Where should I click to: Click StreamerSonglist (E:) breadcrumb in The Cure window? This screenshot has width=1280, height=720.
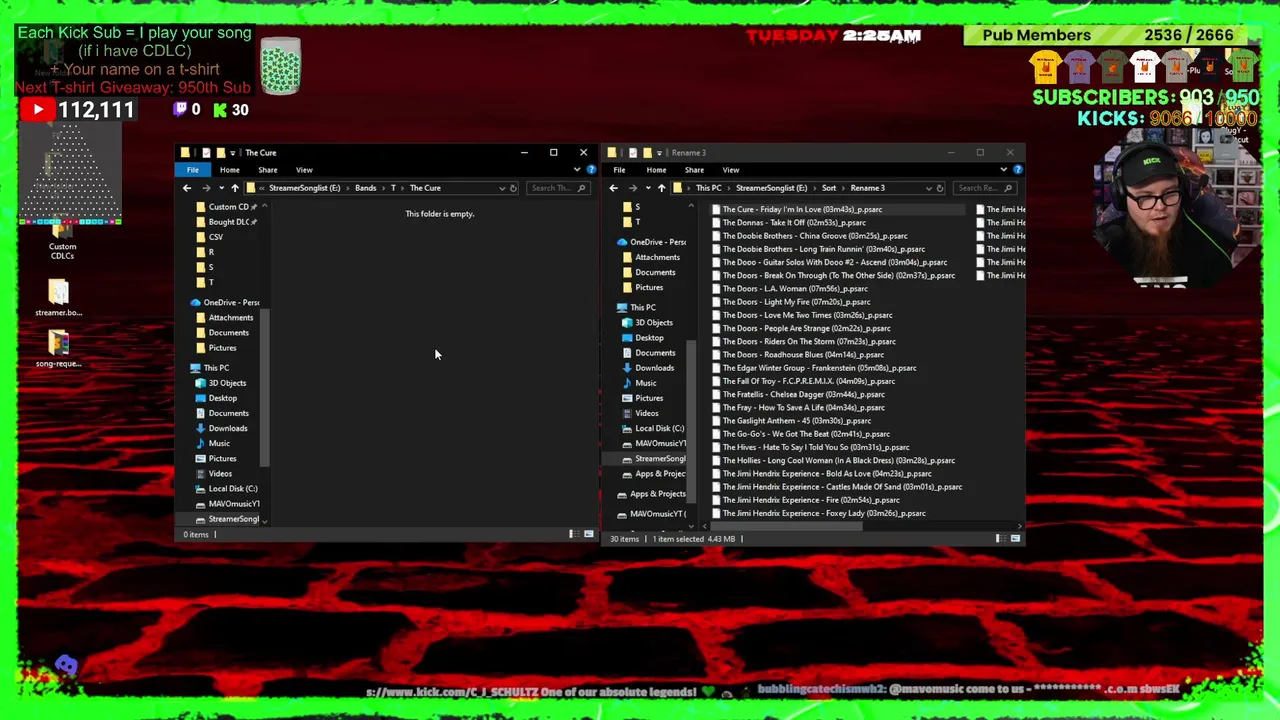tap(304, 188)
